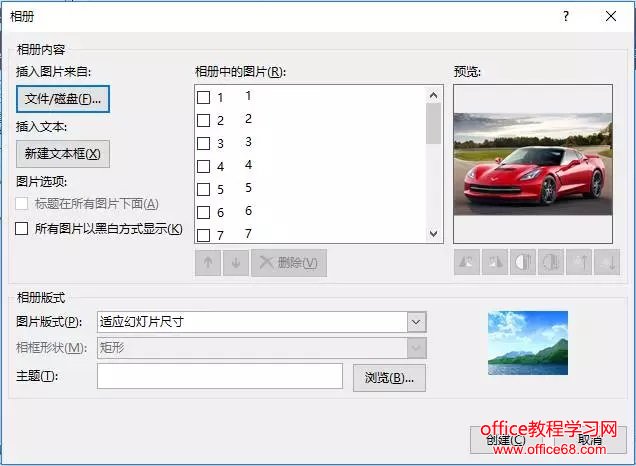Click the landscape layout preview thumbnail
636x466 pixels.
point(528,343)
